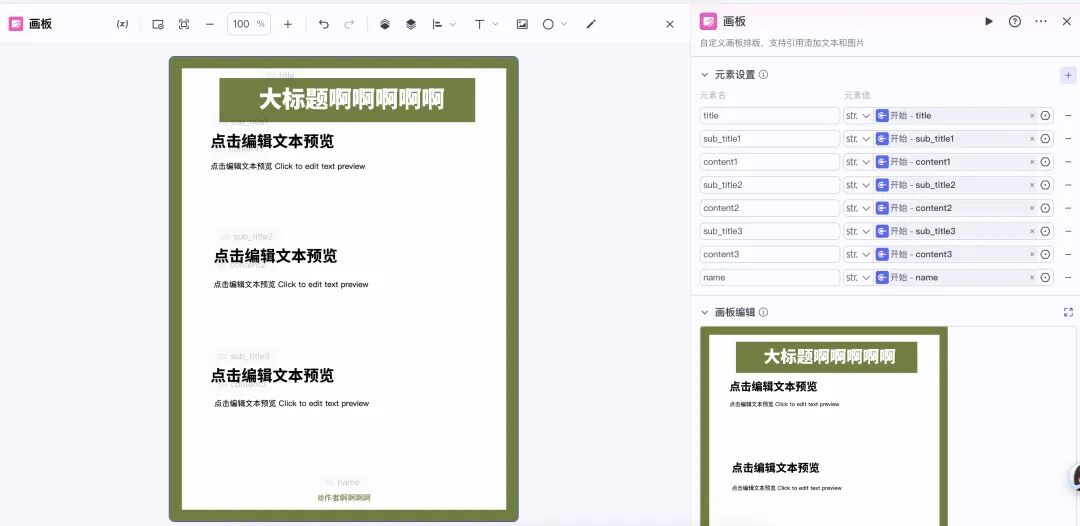Add a new element with plus button
The height and width of the screenshot is (526, 1080).
1068,75
